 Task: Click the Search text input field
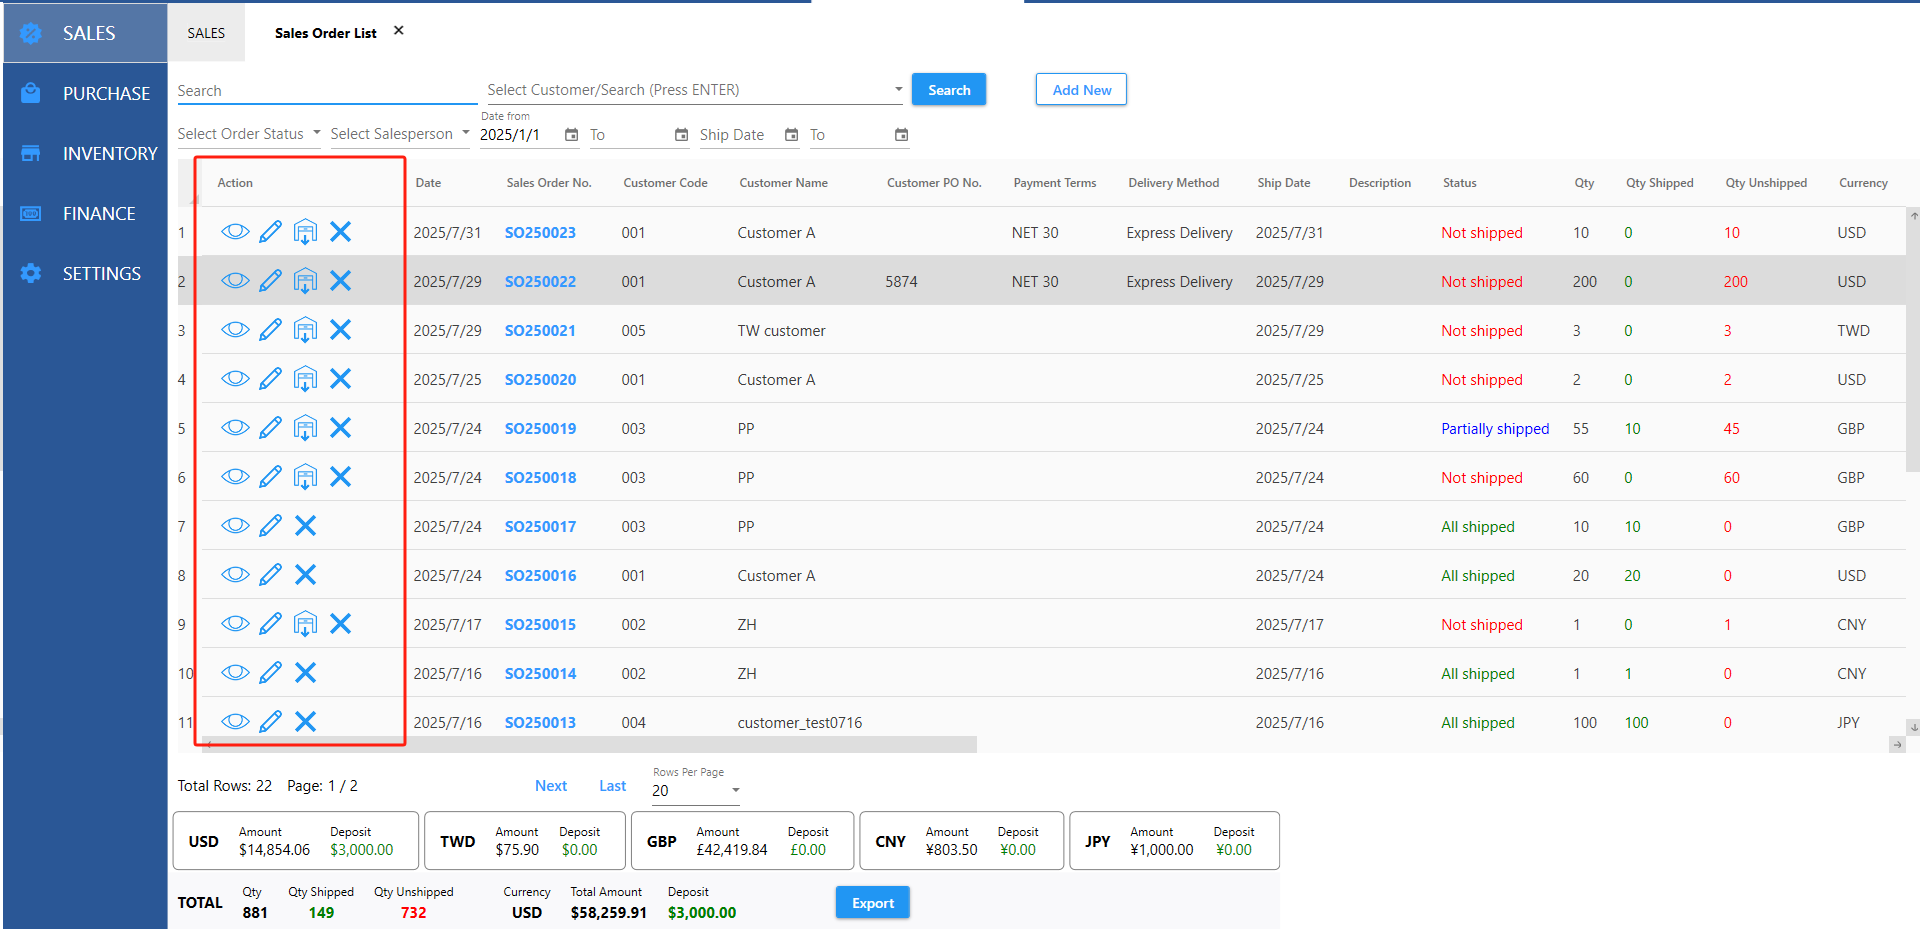[326, 91]
